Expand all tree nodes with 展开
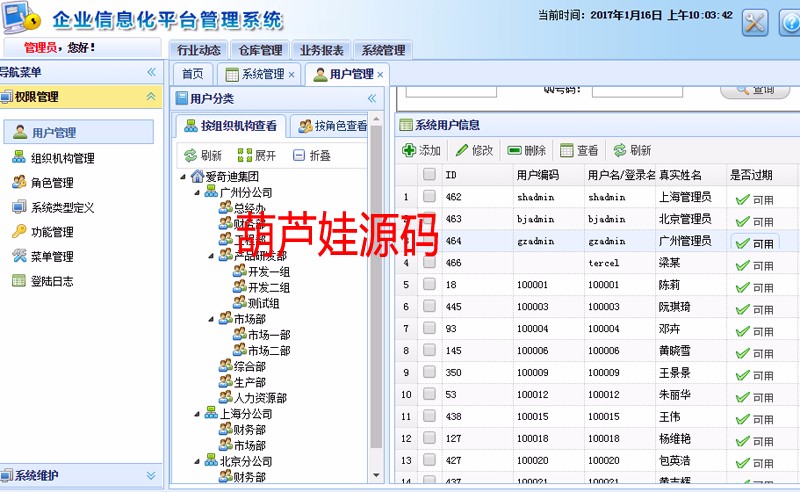The height and width of the screenshot is (492, 800). (257, 155)
